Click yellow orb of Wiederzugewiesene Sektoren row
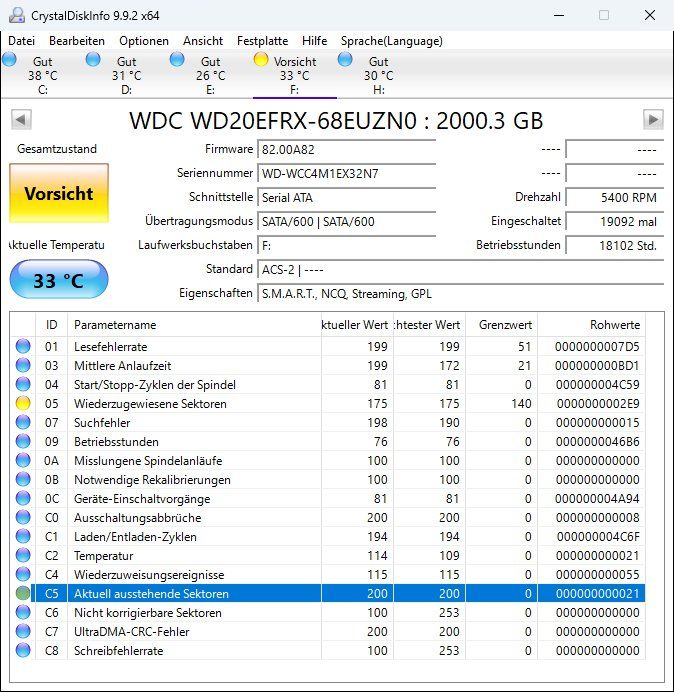This screenshot has height=692, width=674. pos(23,403)
